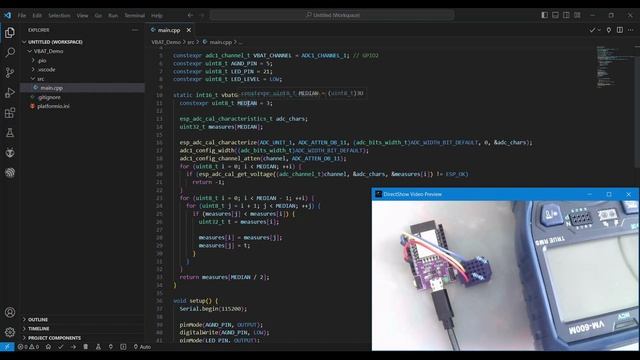The width and height of the screenshot is (640, 360).
Task: Click the remote indicator in status bar
Action: [x=7, y=347]
